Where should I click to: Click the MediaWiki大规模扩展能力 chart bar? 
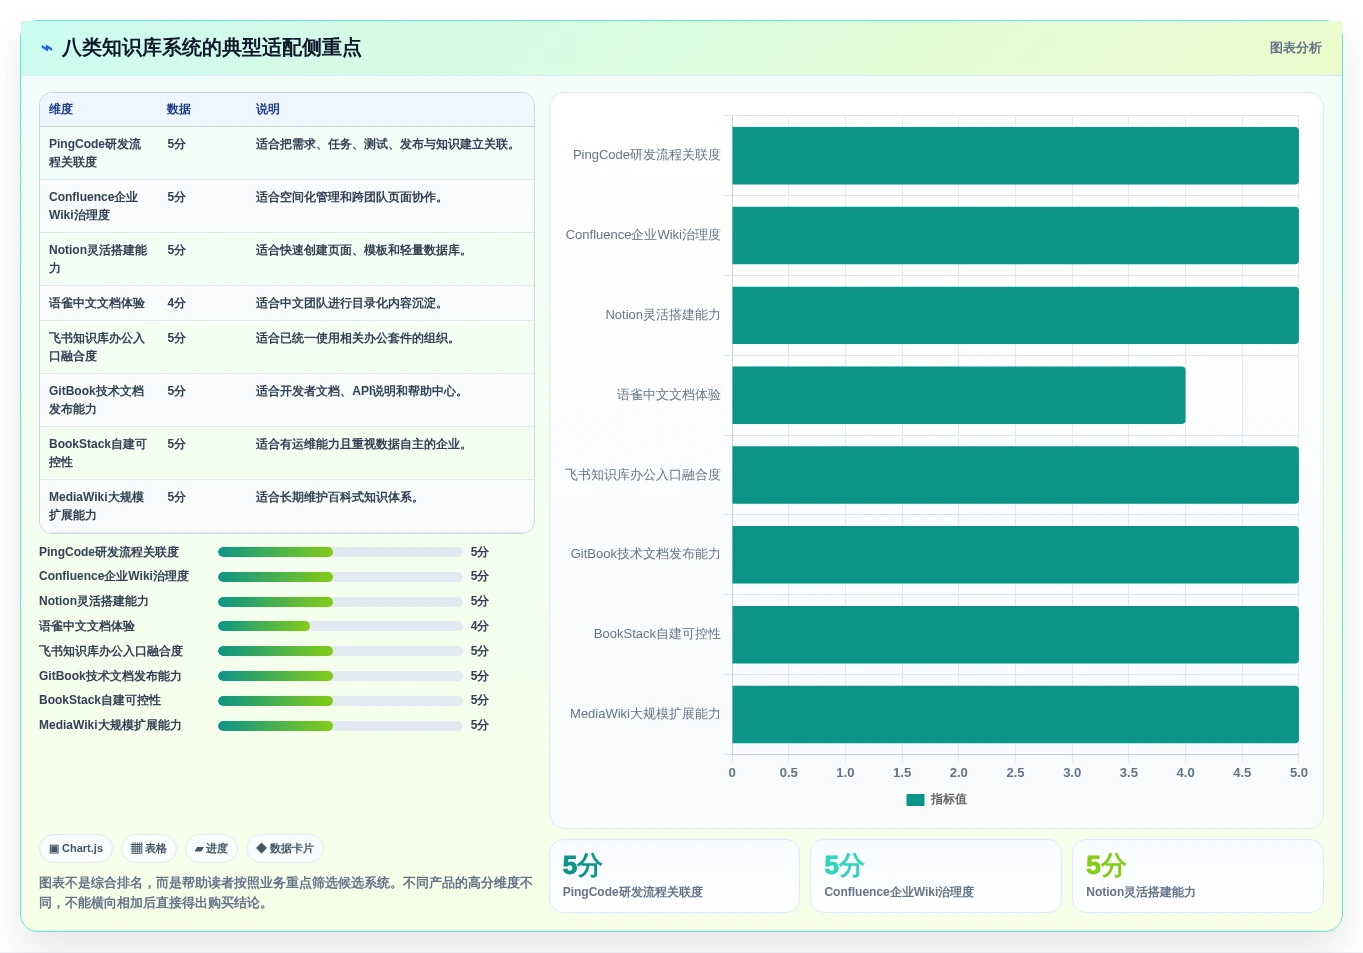tap(1015, 714)
